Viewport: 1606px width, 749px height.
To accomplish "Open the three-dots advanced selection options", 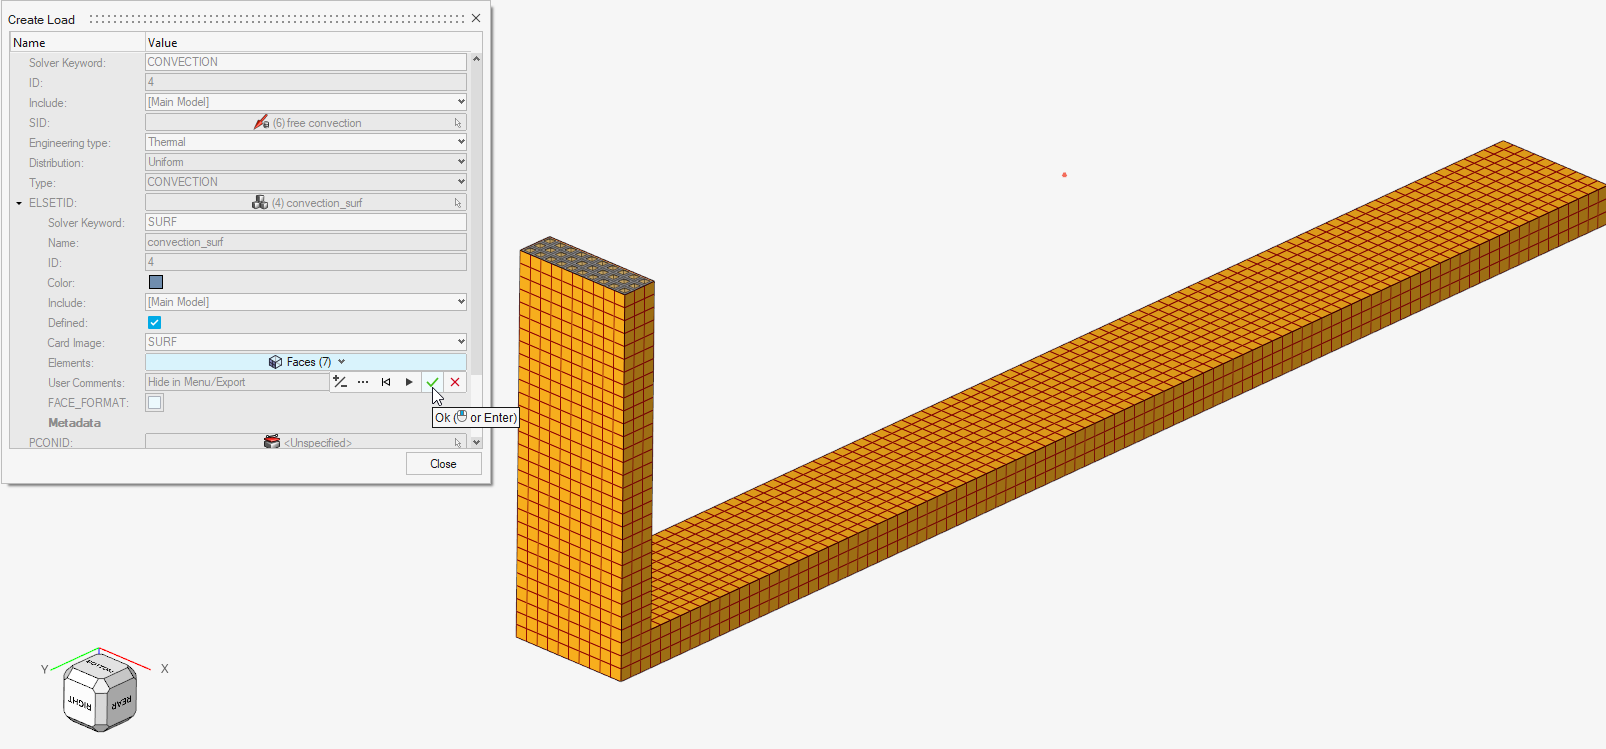I will coord(363,382).
